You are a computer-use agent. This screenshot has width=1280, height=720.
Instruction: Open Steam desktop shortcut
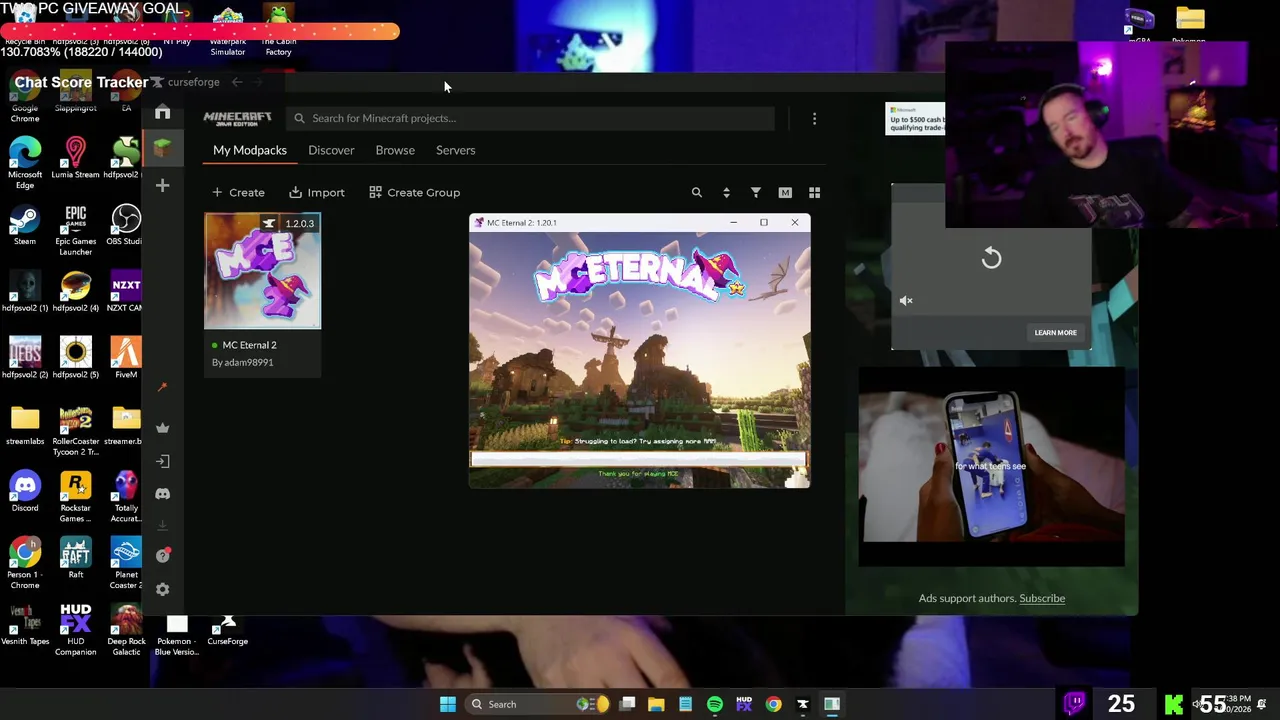(25, 225)
